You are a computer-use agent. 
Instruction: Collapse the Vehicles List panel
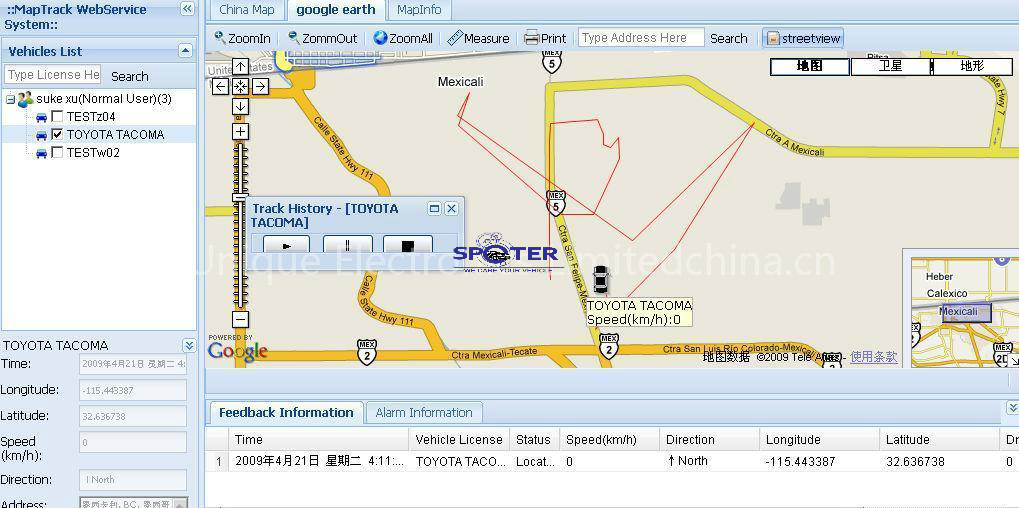point(185,51)
